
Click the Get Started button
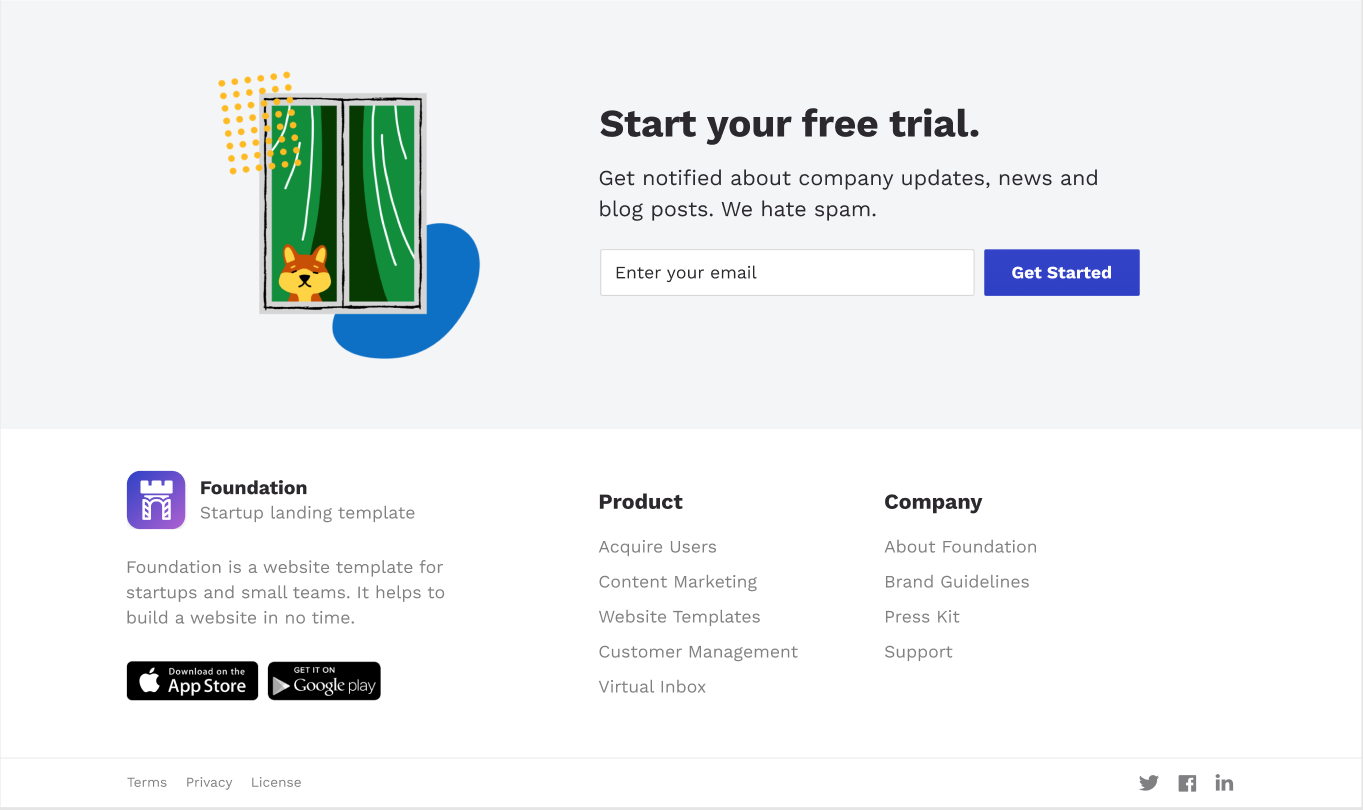pos(1061,272)
